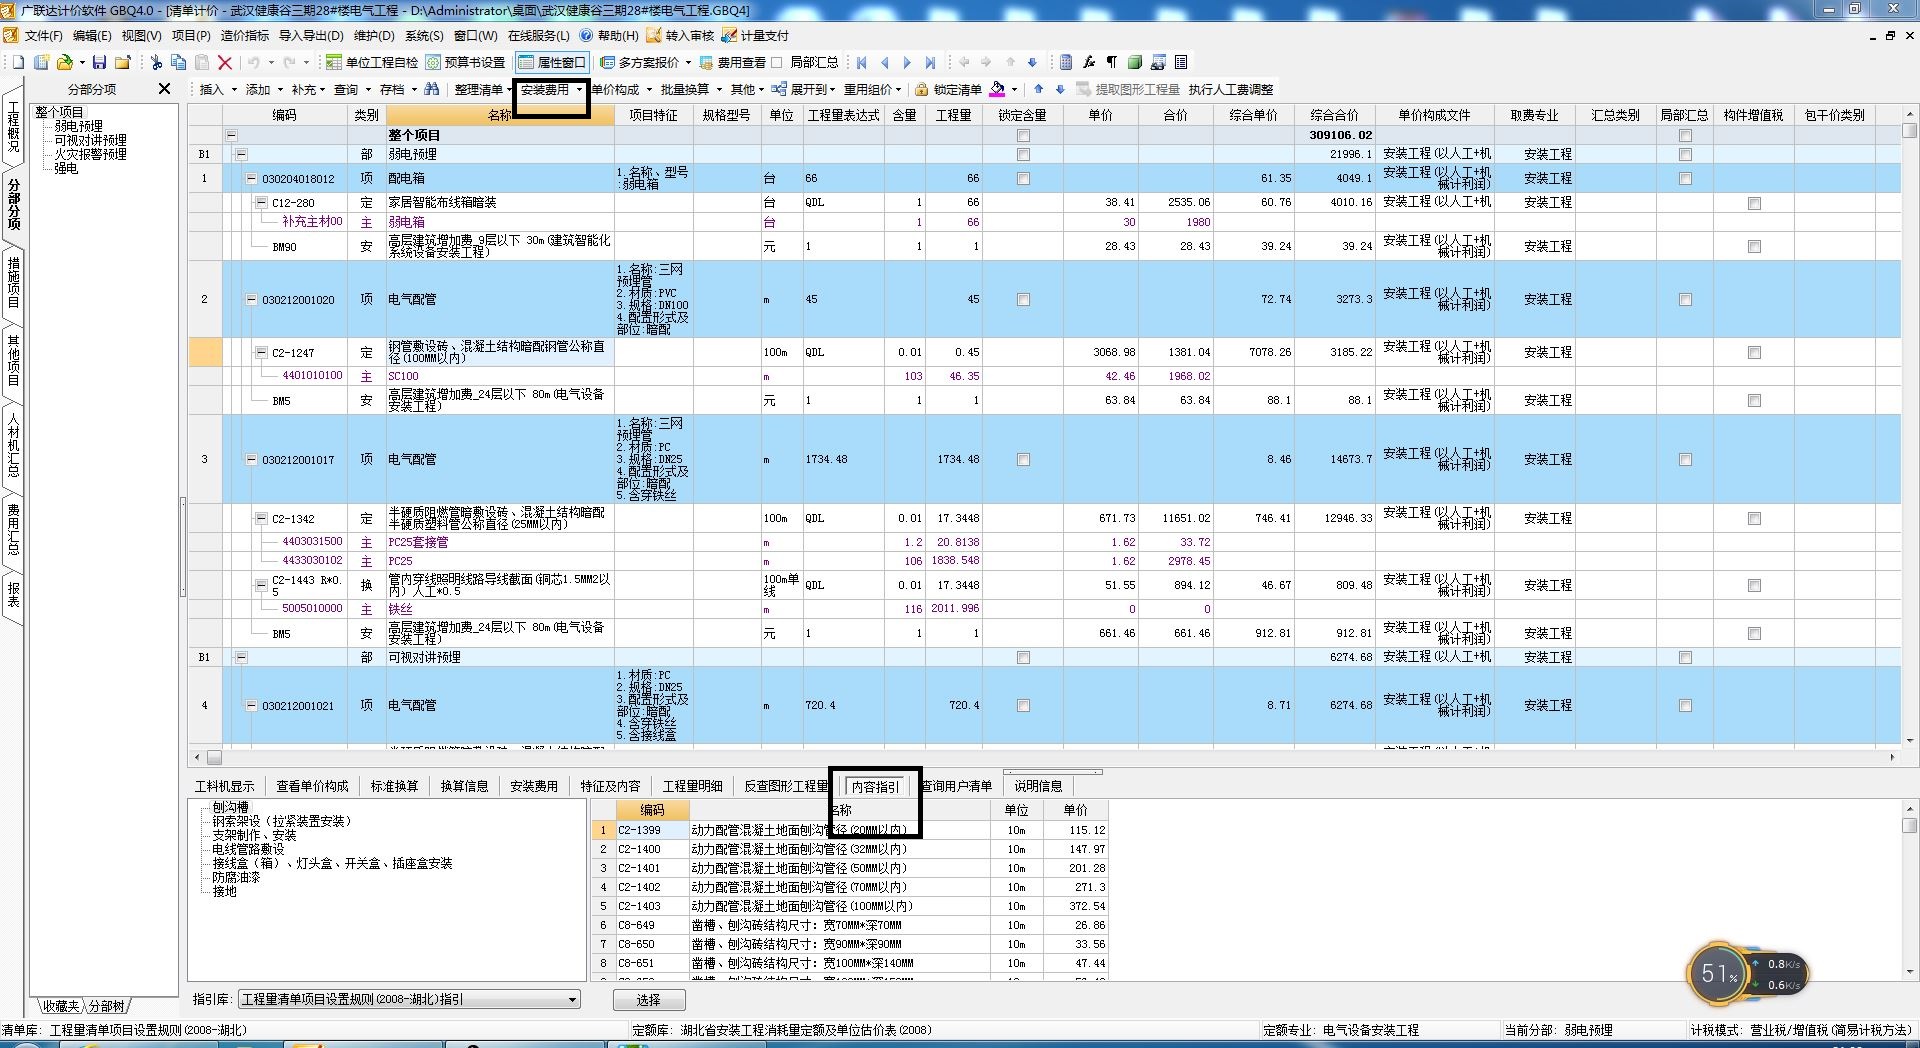Image resolution: width=1920 pixels, height=1048 pixels.
Task: Click the paragraph mark icon
Action: coord(1111,62)
